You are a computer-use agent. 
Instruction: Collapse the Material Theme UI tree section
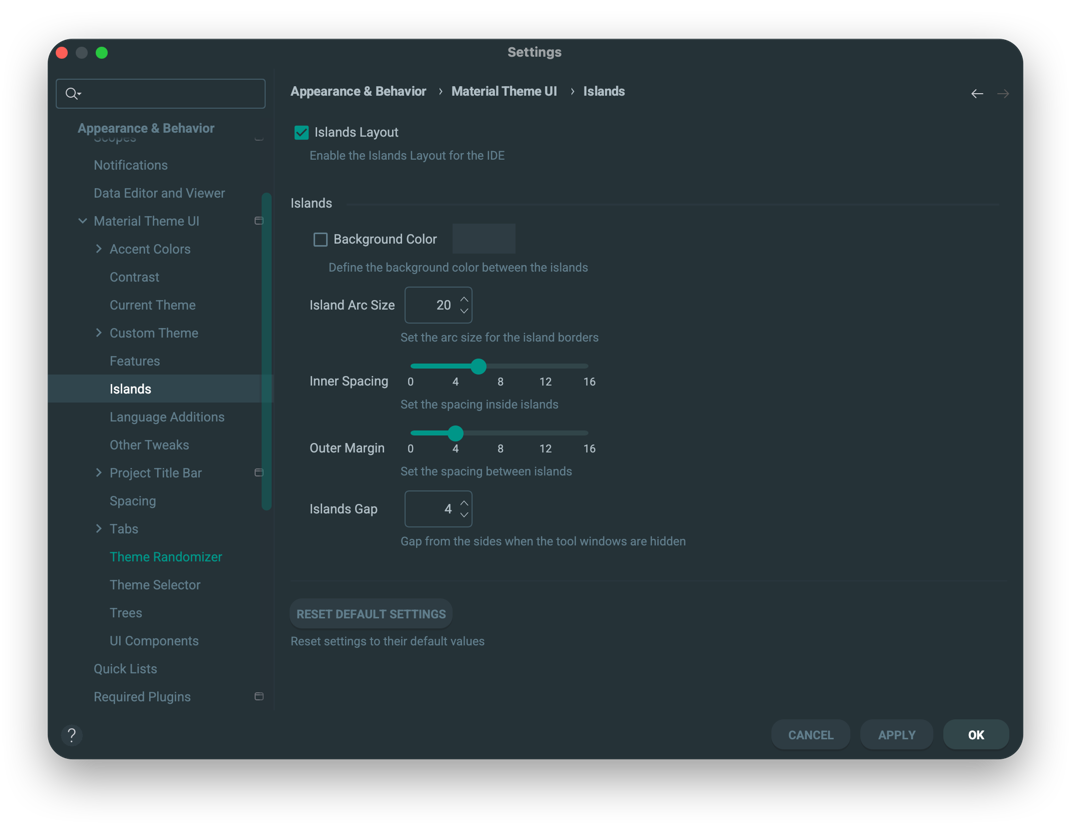pos(83,220)
